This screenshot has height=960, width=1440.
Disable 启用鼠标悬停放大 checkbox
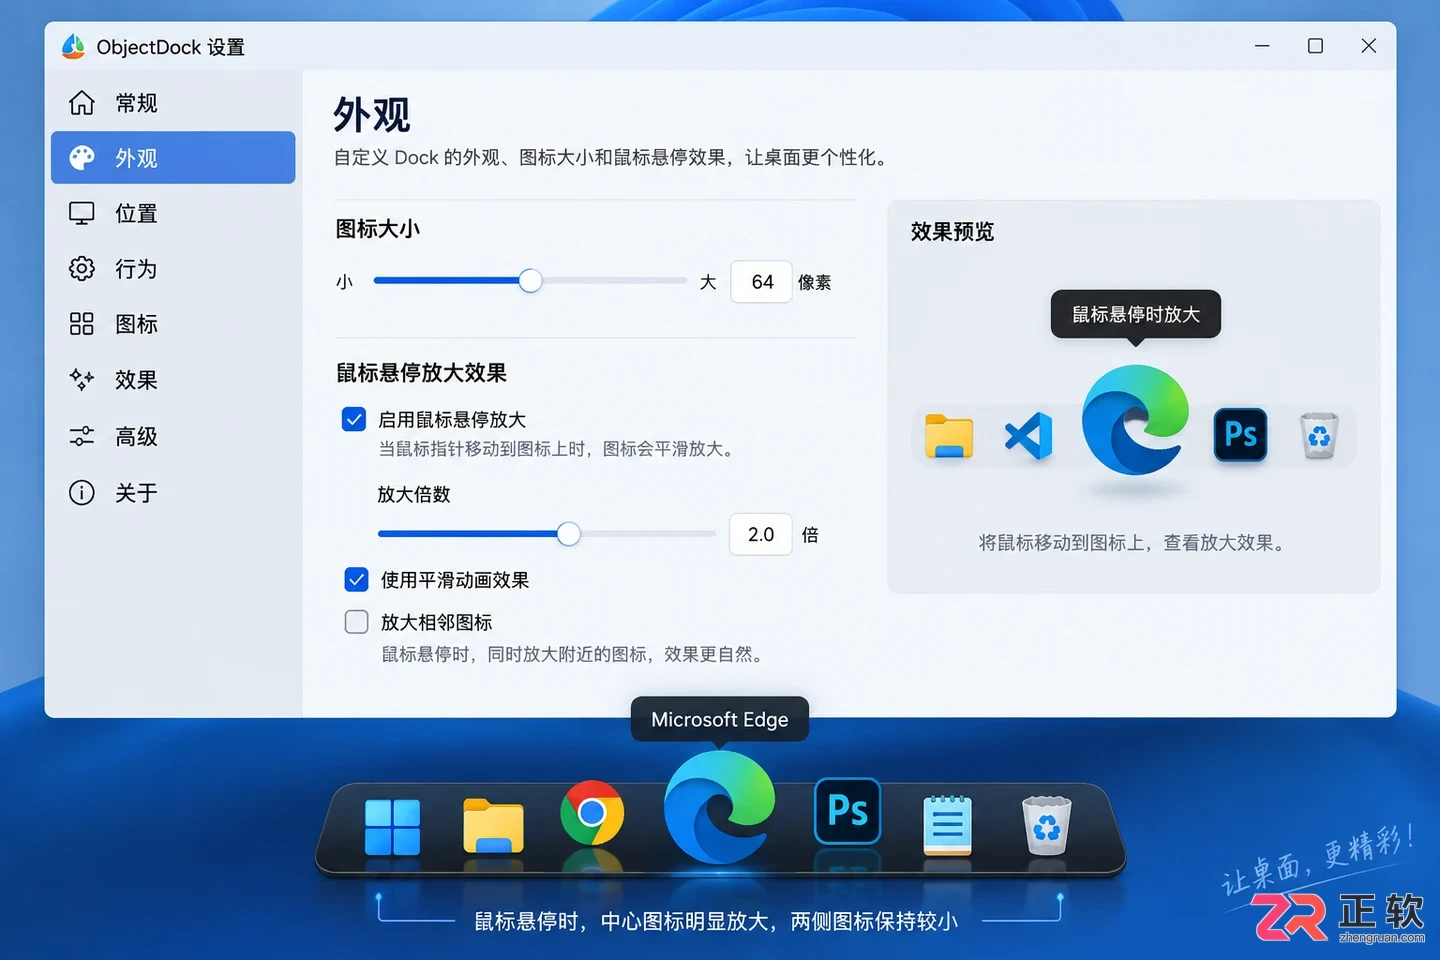(354, 419)
